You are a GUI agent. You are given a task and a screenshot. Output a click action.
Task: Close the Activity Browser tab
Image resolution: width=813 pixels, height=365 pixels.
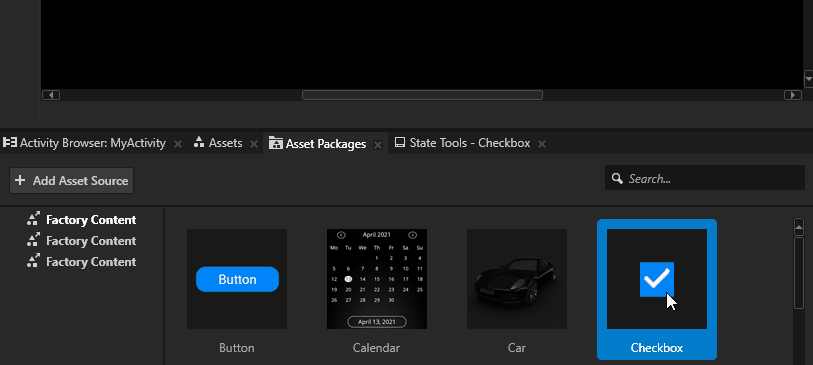click(178, 144)
